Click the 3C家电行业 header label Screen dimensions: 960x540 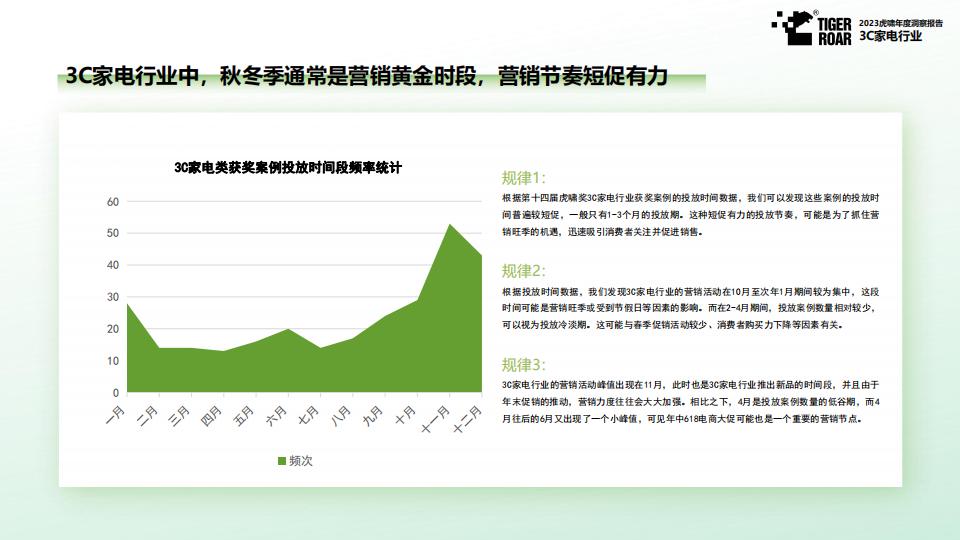tap(890, 36)
